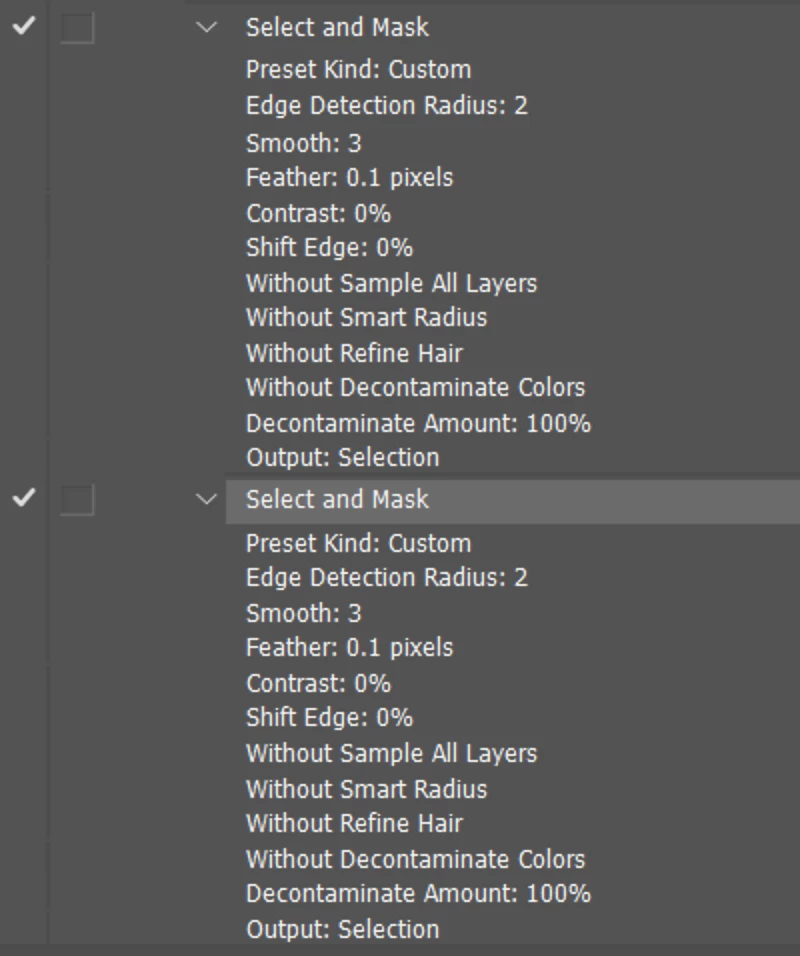Viewport: 800px width, 956px height.
Task: Enable dialog toggle box for highlighted Select and Mask
Action: pyautogui.click(x=77, y=500)
